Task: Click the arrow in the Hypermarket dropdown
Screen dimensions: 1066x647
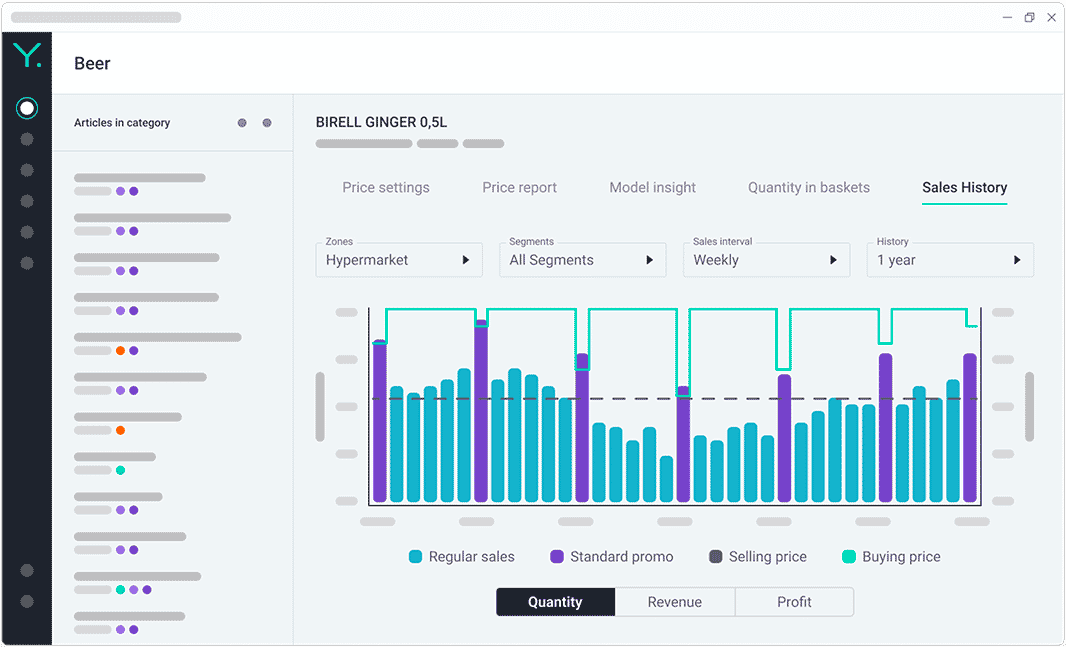Action: pos(466,260)
